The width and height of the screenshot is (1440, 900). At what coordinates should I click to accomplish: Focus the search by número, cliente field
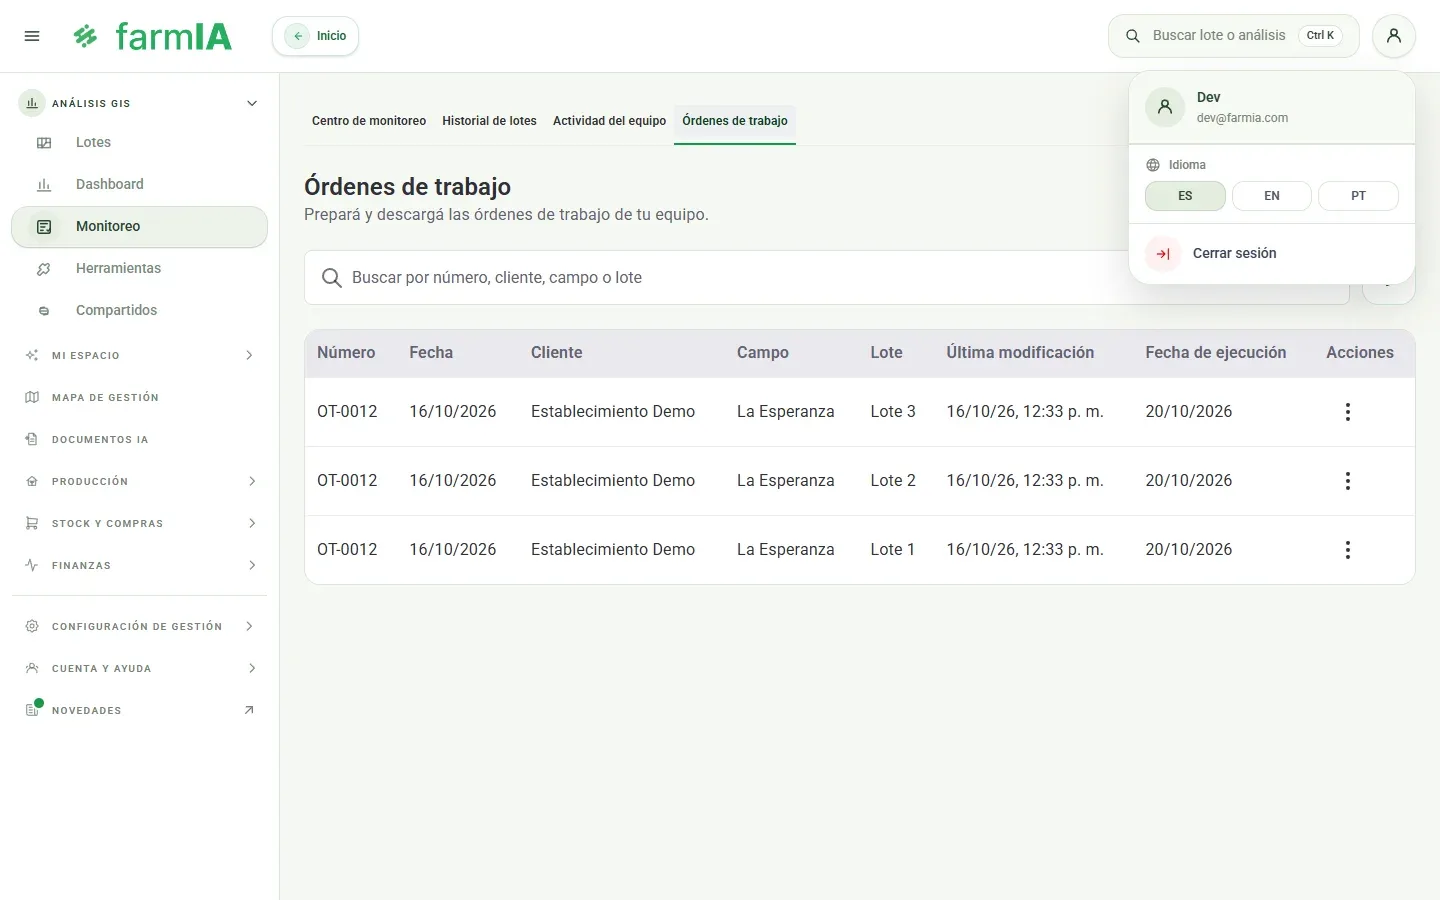[826, 278]
